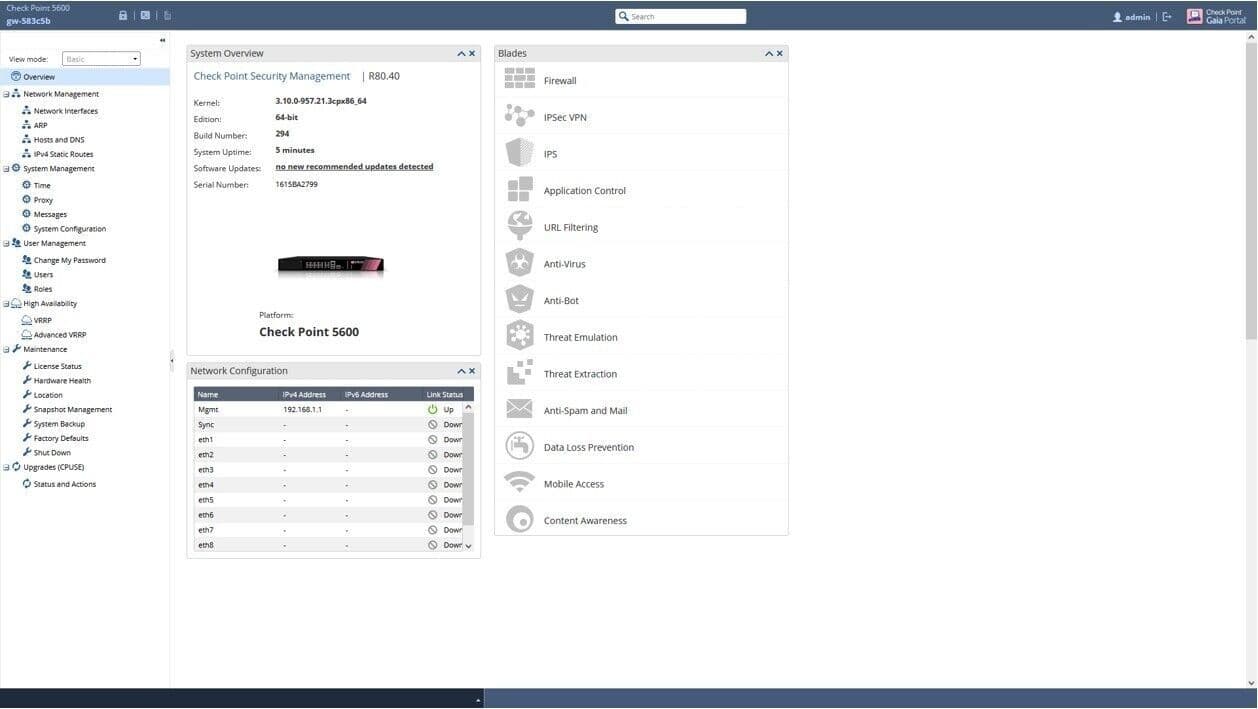Open the View mode dropdown showing Basic

coord(100,58)
